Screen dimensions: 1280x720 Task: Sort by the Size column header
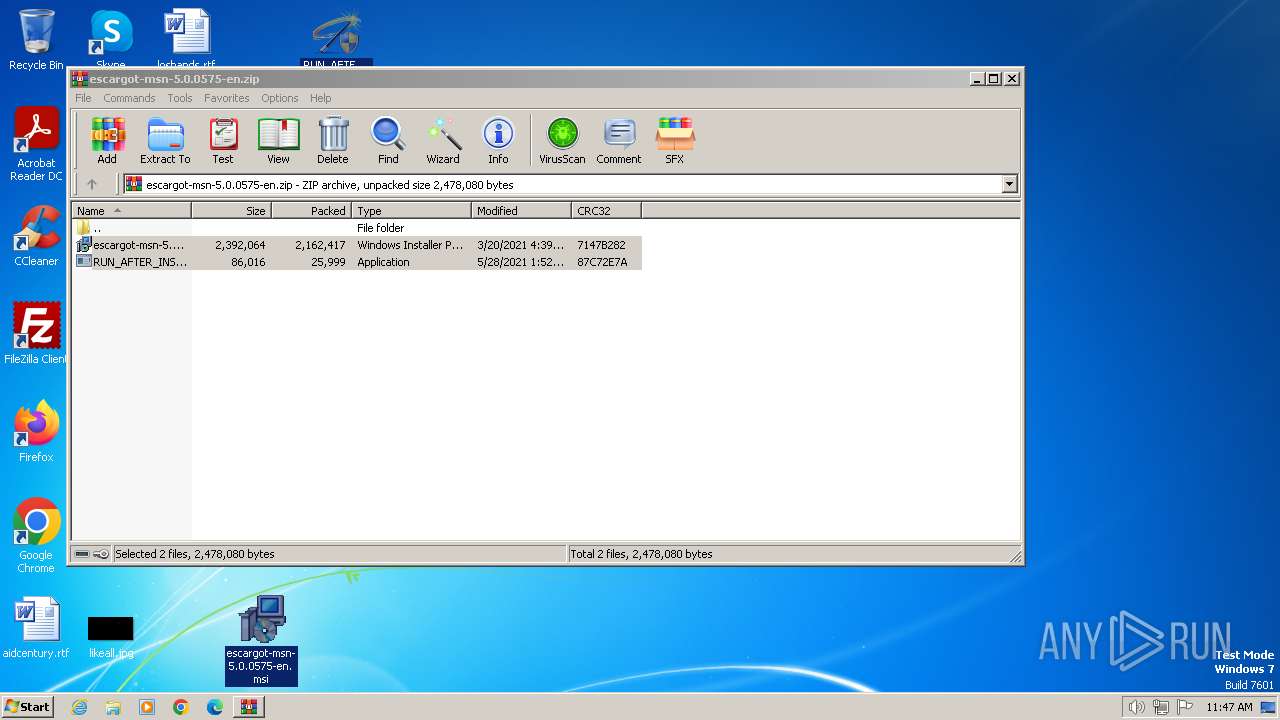pos(232,211)
